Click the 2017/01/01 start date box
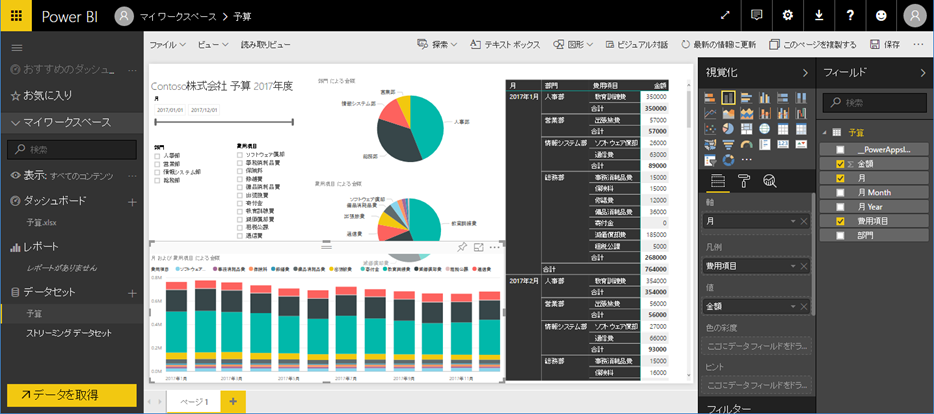The width and height of the screenshot is (934, 414). coord(170,110)
